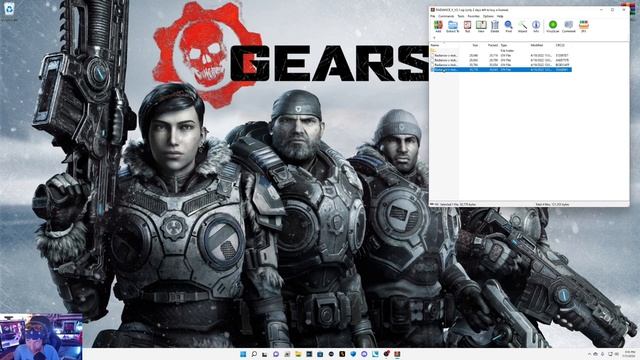Image resolution: width=640 pixels, height=360 pixels.
Task: Sort file list by Packed column
Action: click(493, 45)
